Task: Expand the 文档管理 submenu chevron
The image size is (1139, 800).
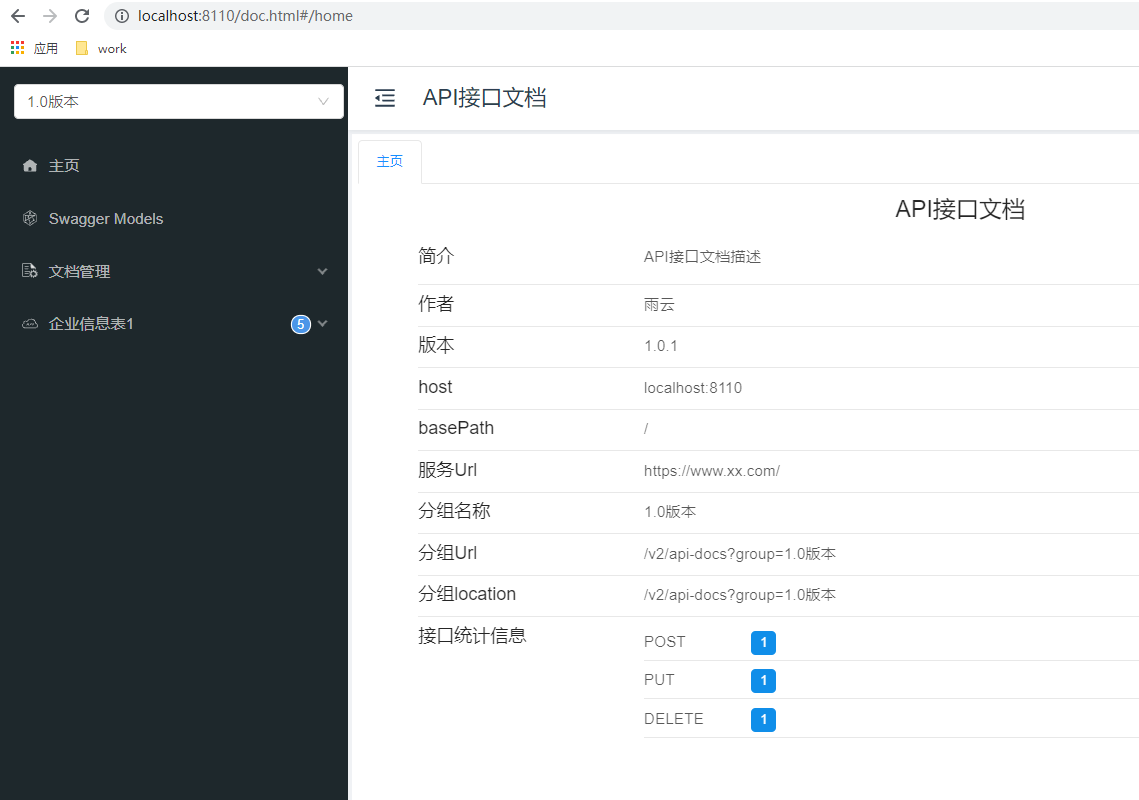Action: (x=323, y=271)
